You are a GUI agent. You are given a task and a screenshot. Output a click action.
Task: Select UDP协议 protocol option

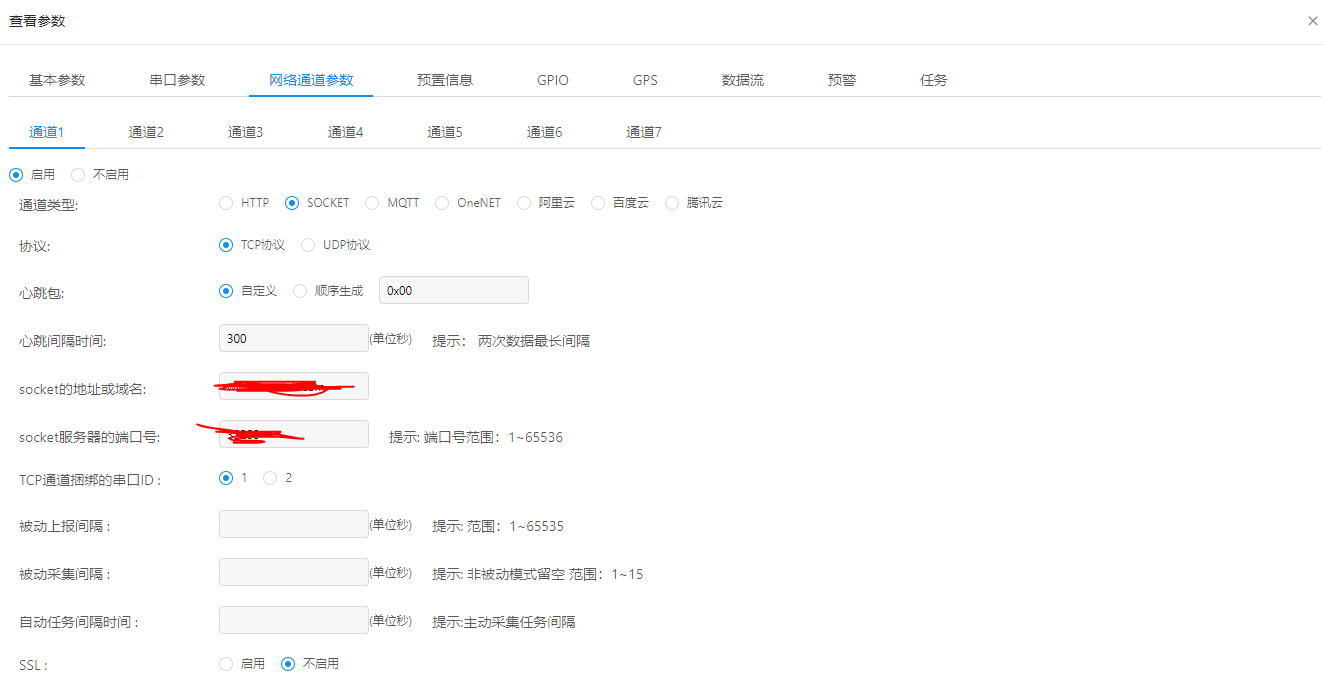[x=308, y=245]
